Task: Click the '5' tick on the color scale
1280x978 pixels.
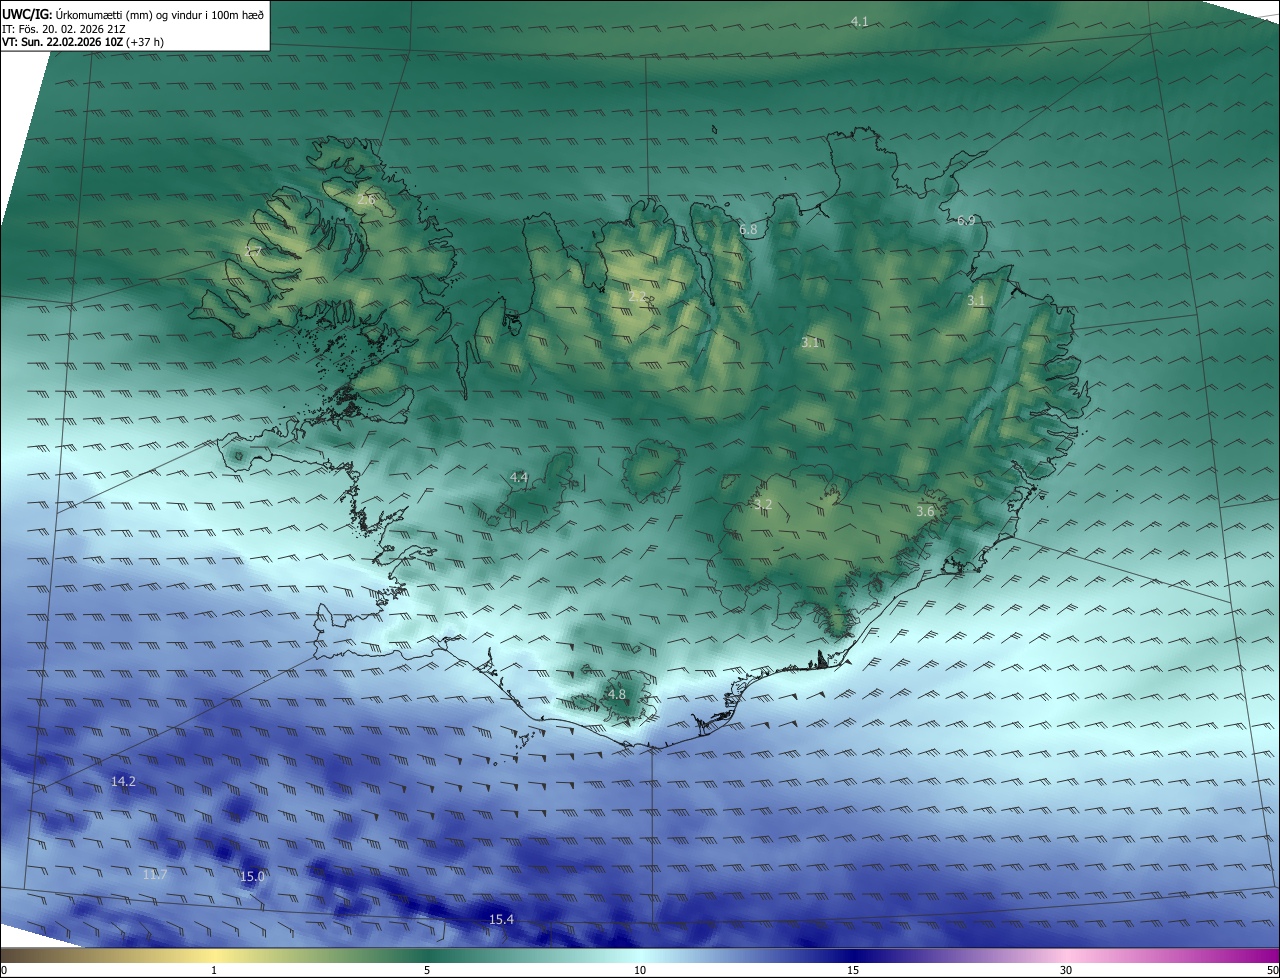Action: pos(427,970)
